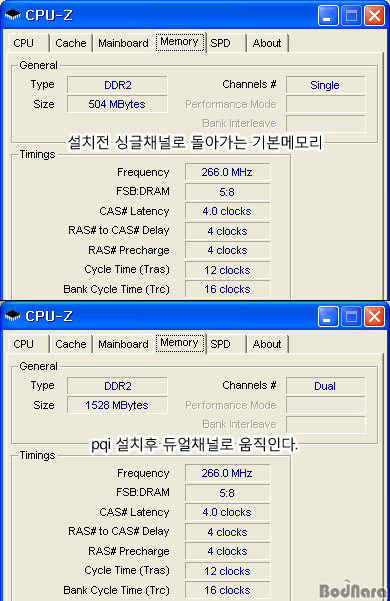Minimize the top CPU-Z window
Viewport: 390px width, 601px height.
click(328, 16)
